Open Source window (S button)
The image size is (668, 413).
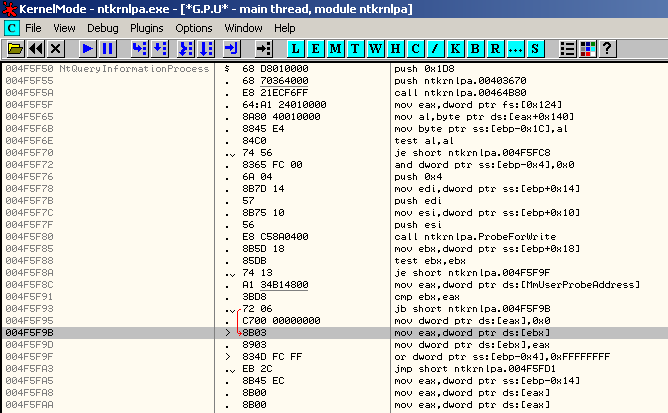536,48
